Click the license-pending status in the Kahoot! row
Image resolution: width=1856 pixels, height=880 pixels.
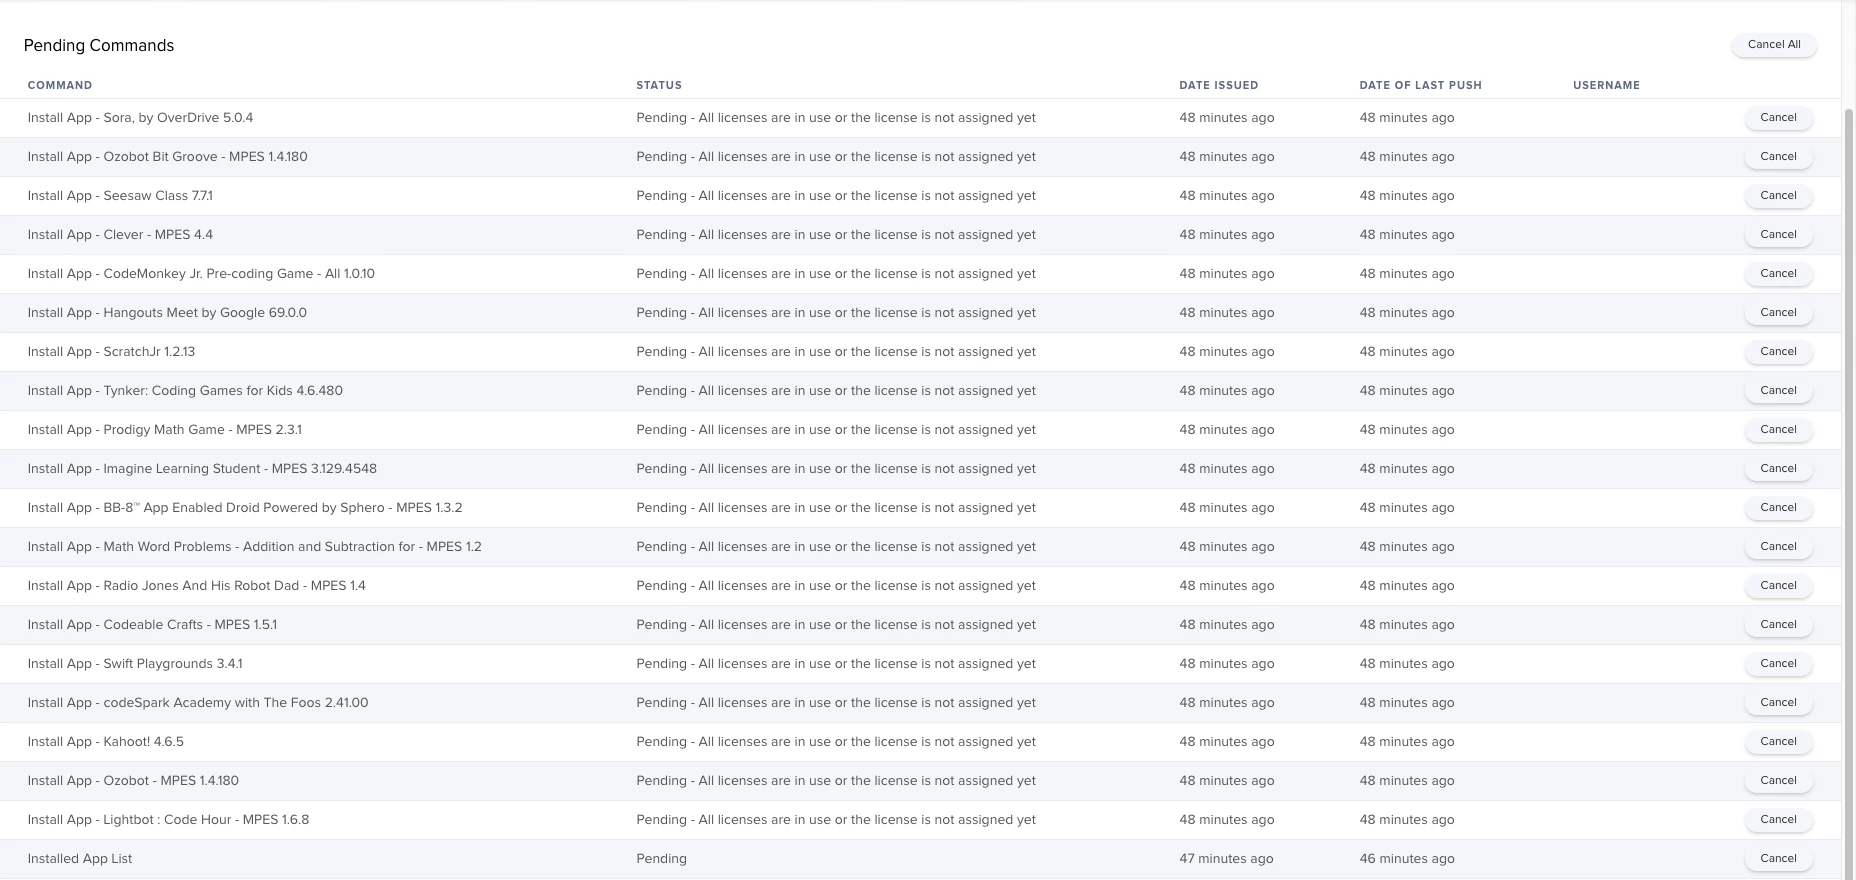(836, 742)
